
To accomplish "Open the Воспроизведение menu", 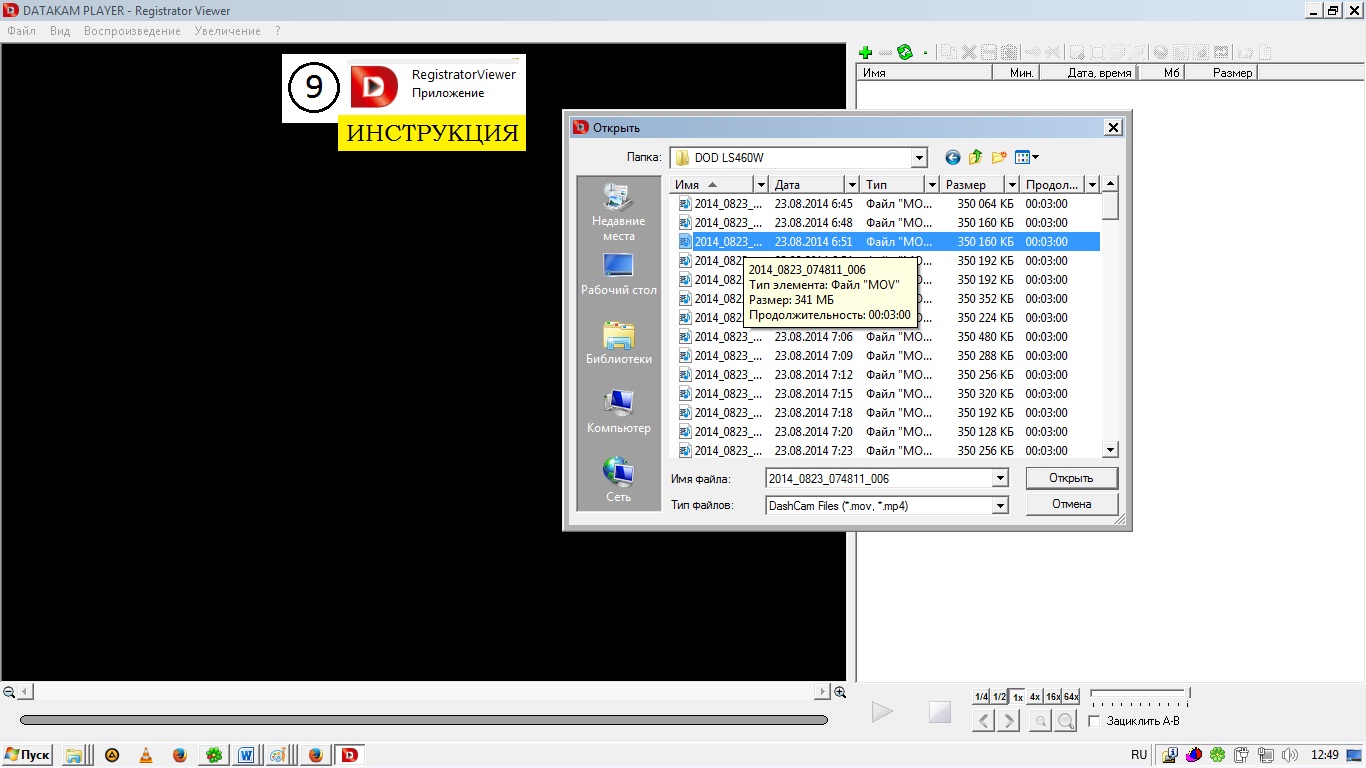I will [132, 31].
